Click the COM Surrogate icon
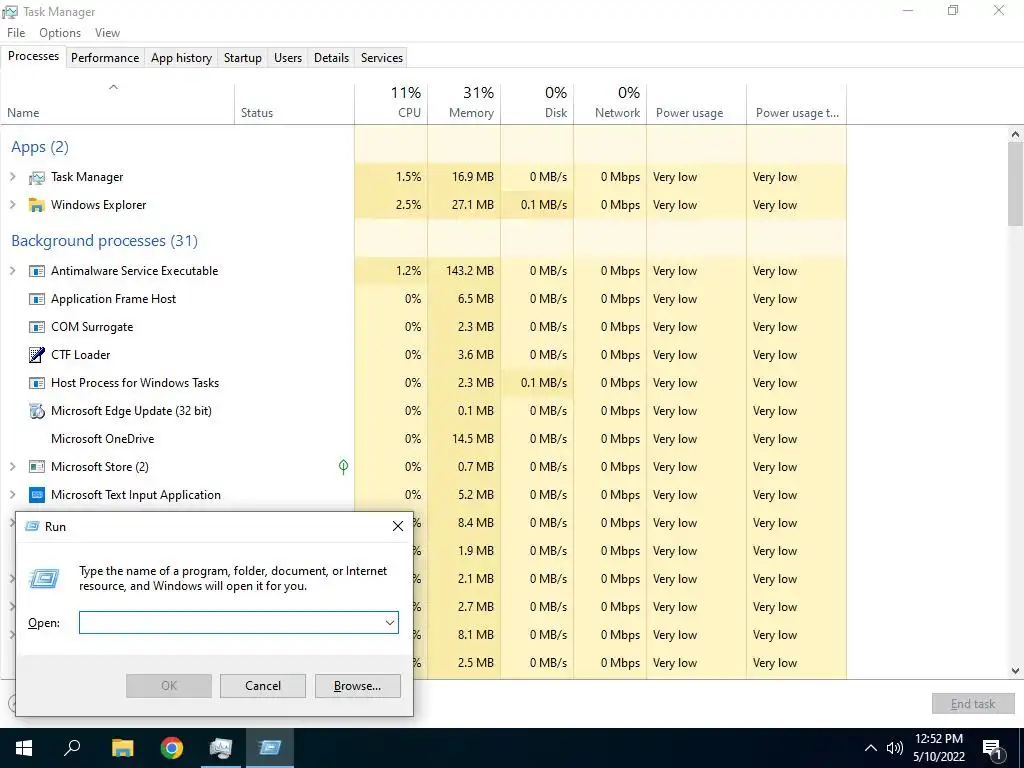 [x=37, y=327]
